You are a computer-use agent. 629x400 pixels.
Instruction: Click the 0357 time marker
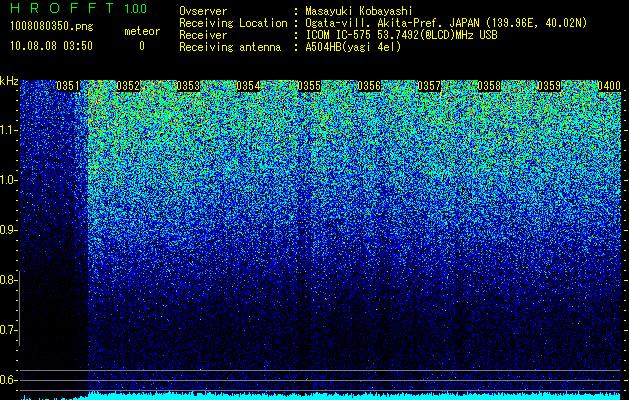(x=429, y=86)
